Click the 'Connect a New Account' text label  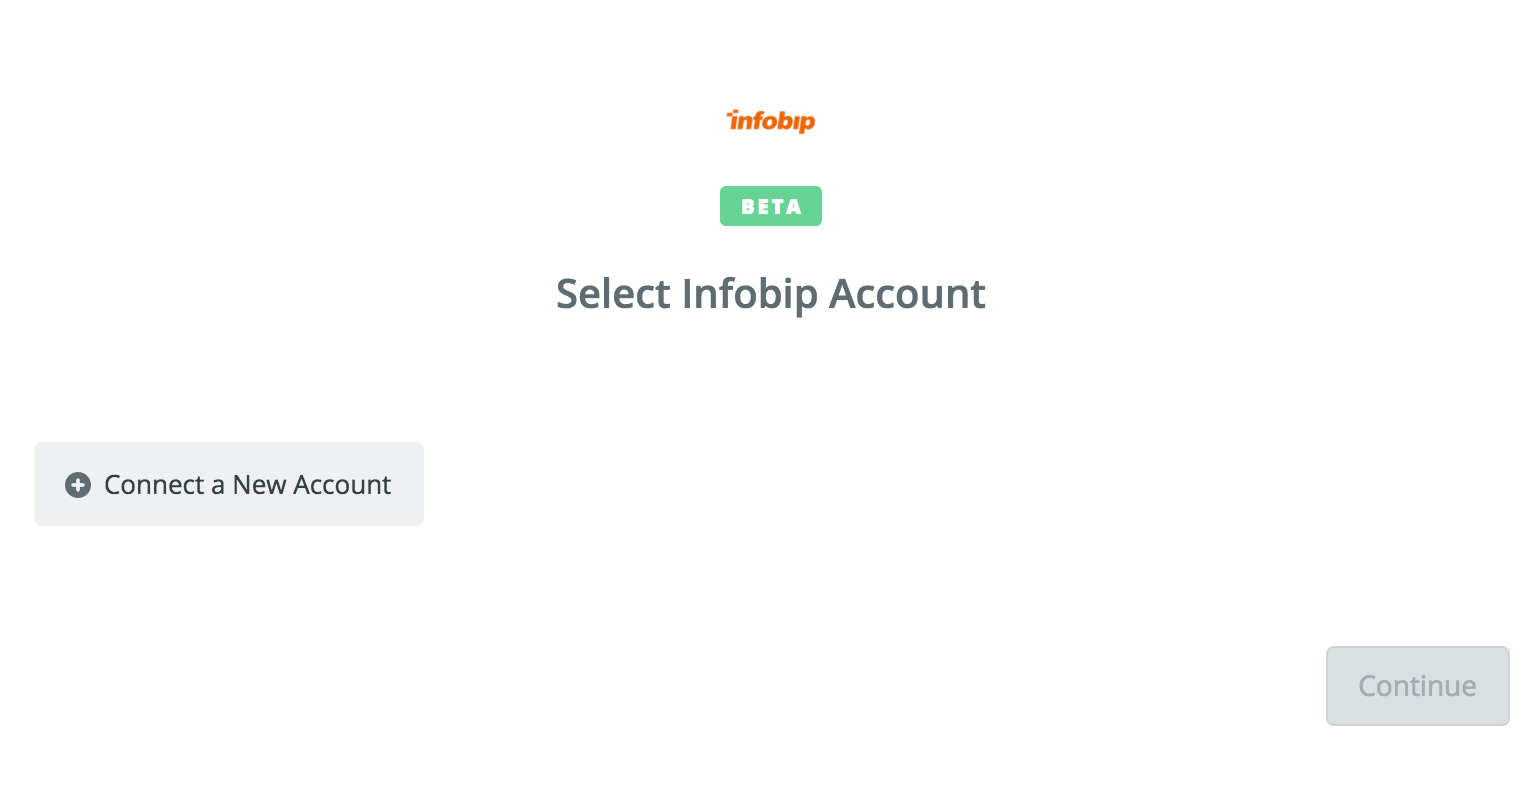click(247, 485)
